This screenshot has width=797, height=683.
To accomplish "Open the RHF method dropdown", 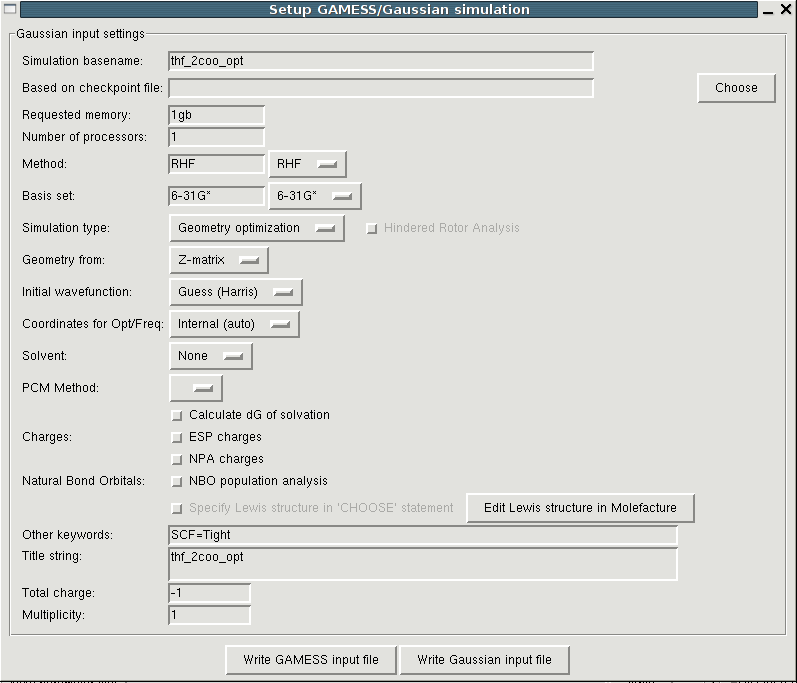I will 307,163.
